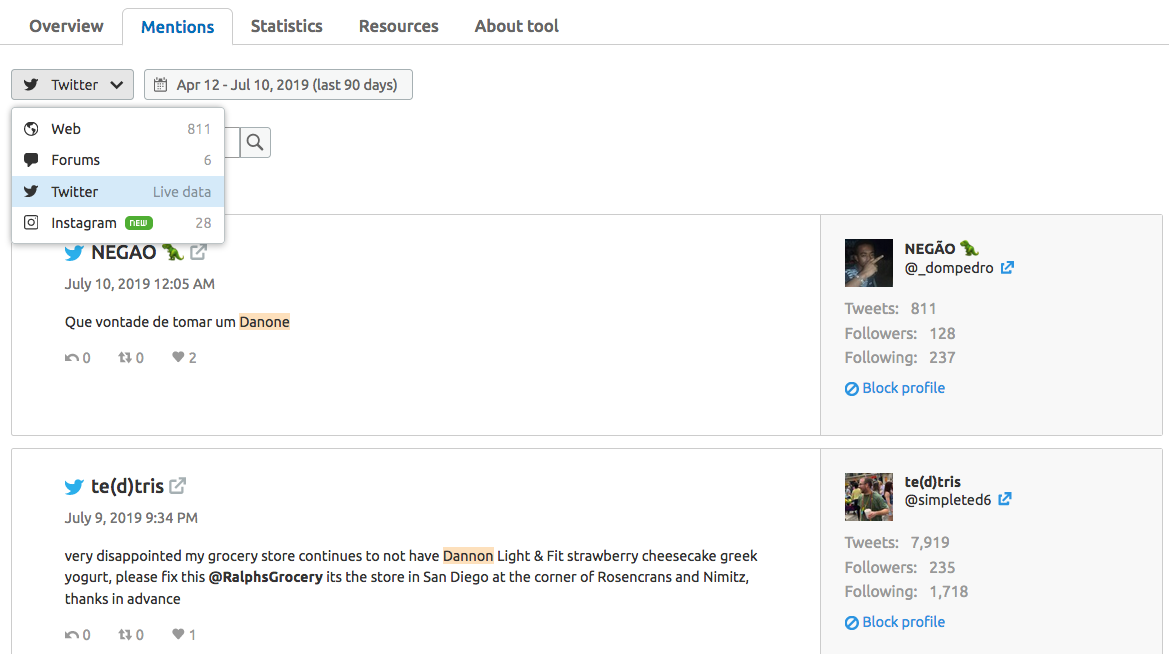Click the search magnifier icon
This screenshot has height=654, width=1169.
pyautogui.click(x=255, y=143)
